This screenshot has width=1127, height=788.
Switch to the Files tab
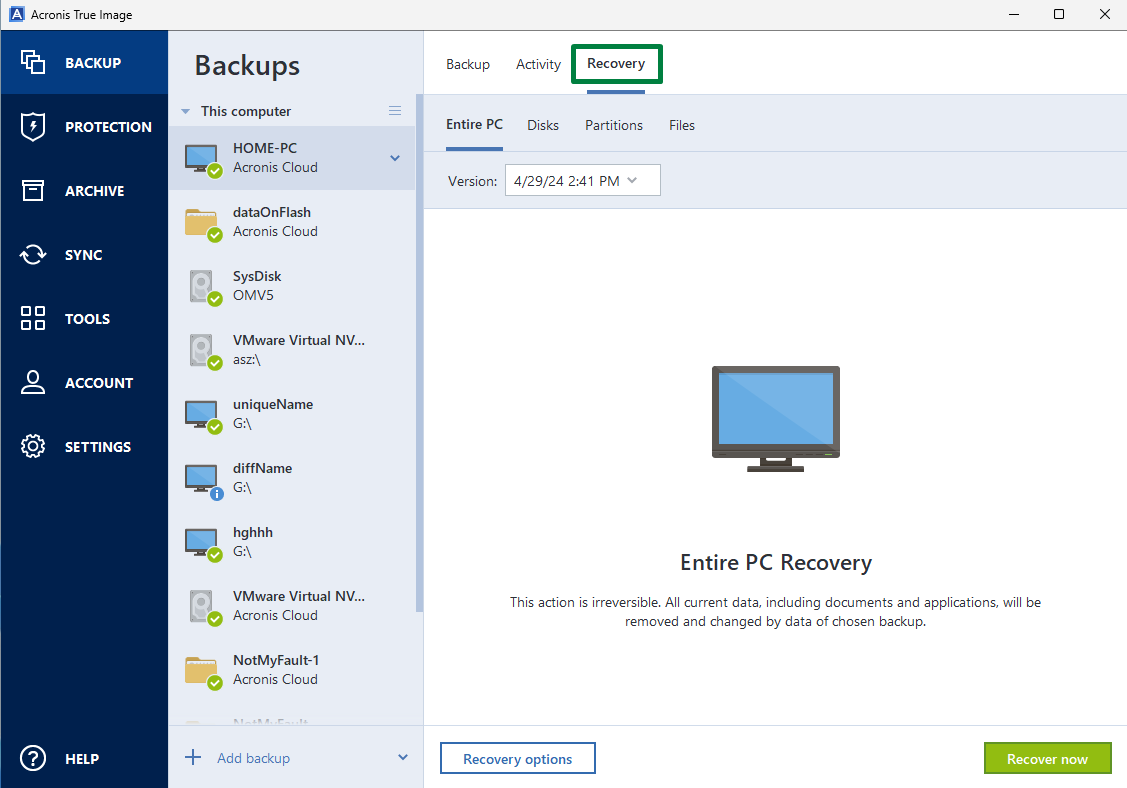pyautogui.click(x=682, y=125)
